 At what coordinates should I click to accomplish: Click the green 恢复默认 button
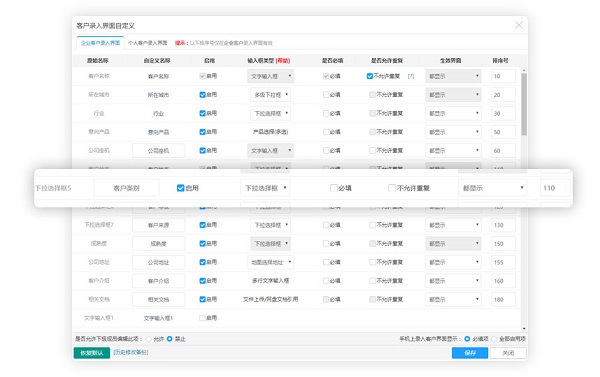(x=92, y=353)
